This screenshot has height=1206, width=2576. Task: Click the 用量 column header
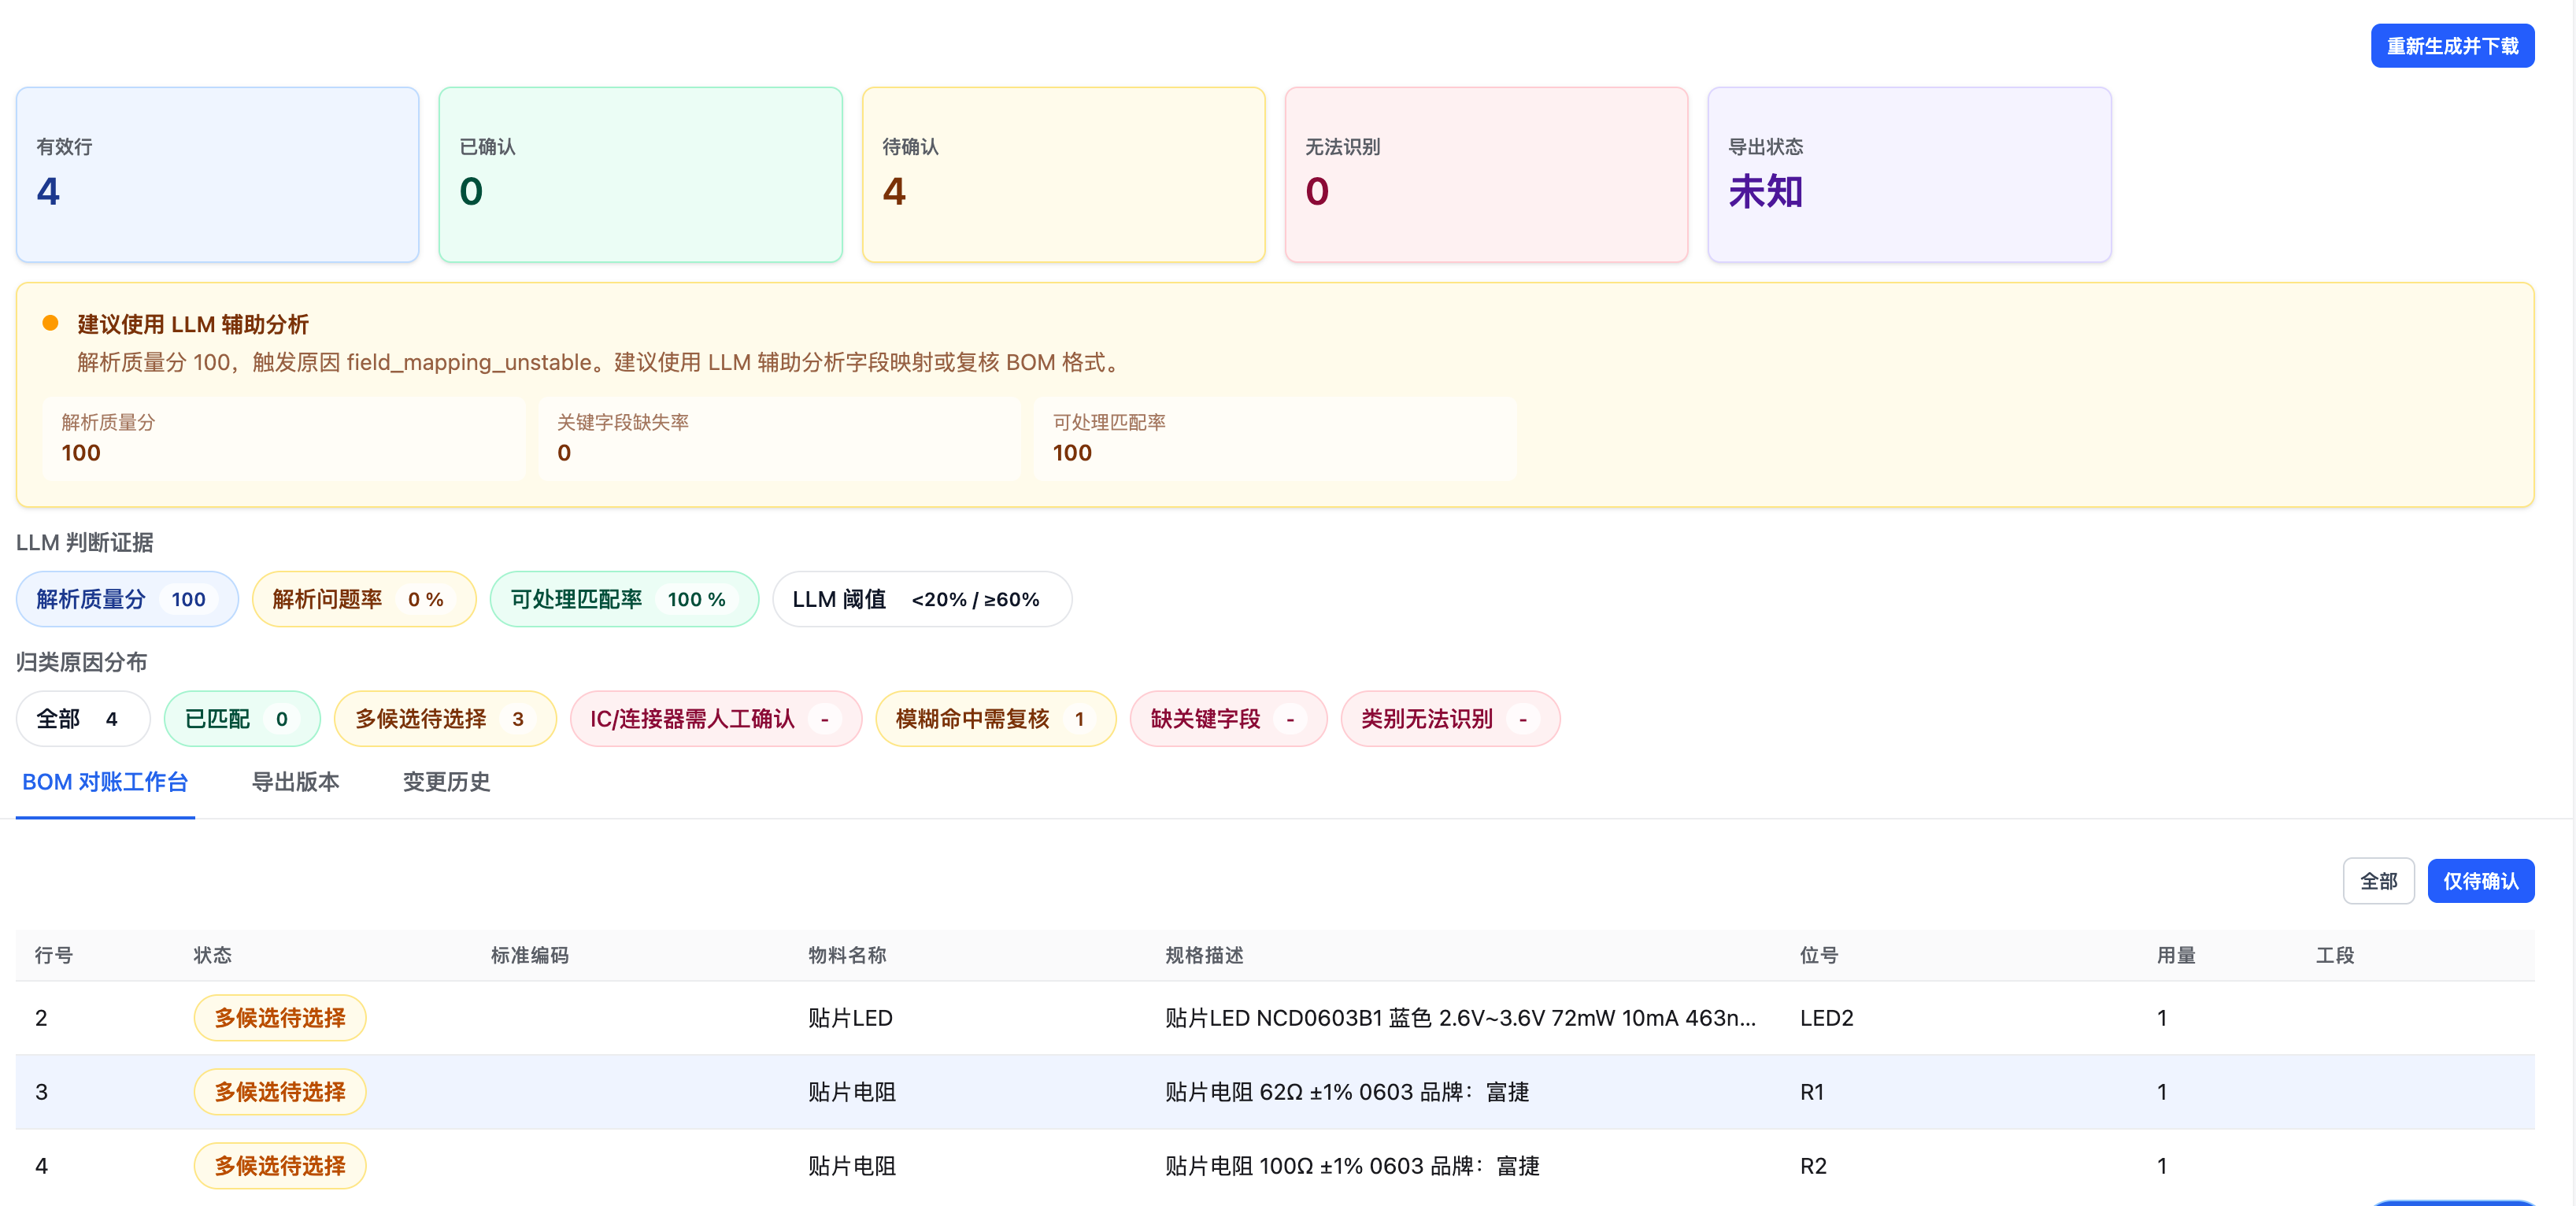click(2175, 955)
